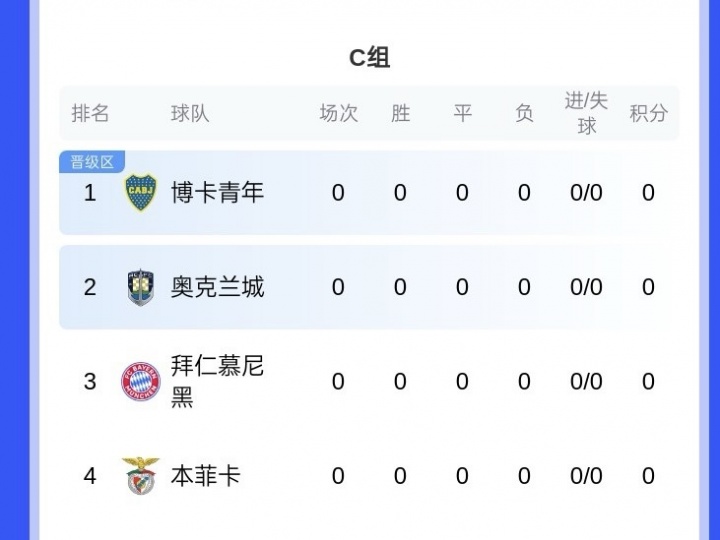Click the Boca Juniors team crest
Screen dimensions: 720x540
[140, 192]
